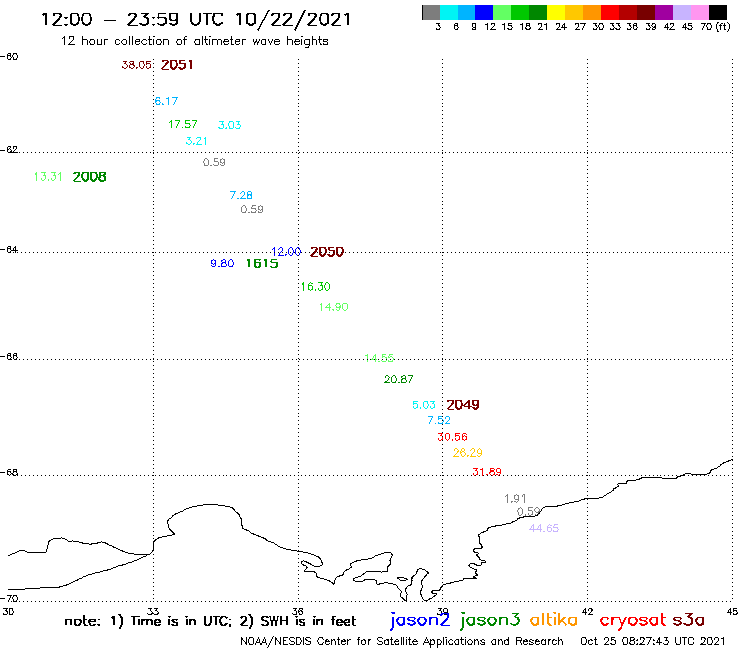The image size is (740, 650).
Task: Click the note about UTC and SWH
Action: [x=210, y=621]
